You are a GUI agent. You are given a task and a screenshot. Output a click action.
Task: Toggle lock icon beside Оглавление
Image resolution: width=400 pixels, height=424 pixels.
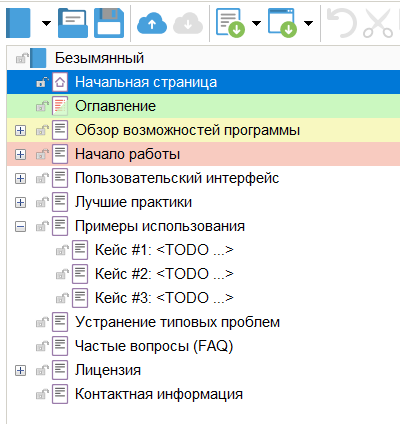(42, 106)
